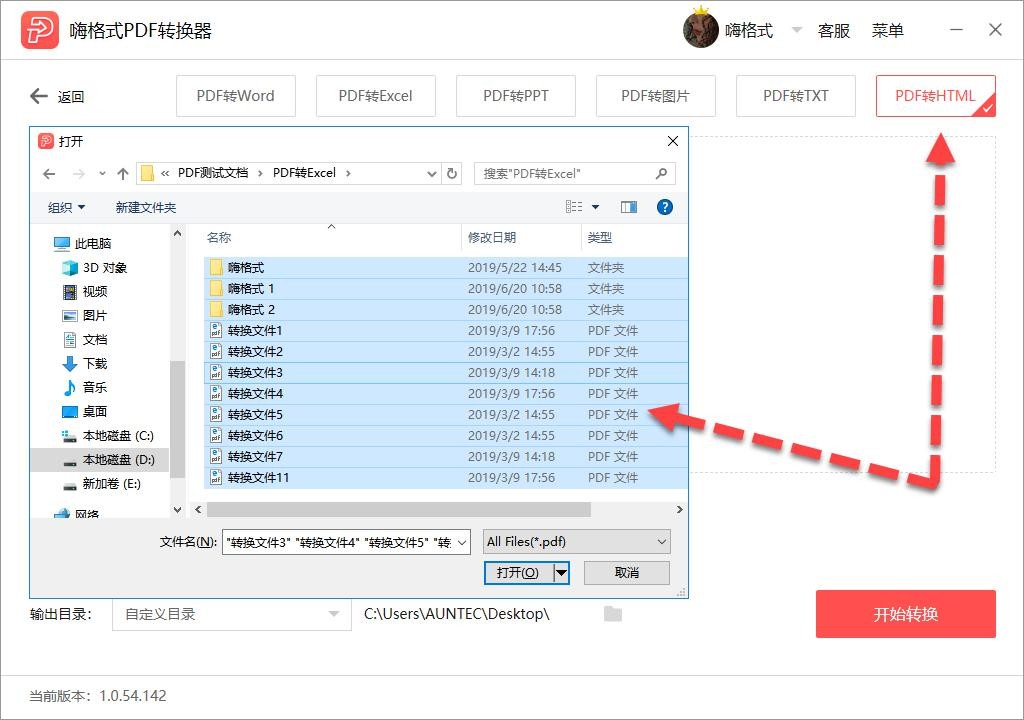Select file 转换文件11

[445, 478]
